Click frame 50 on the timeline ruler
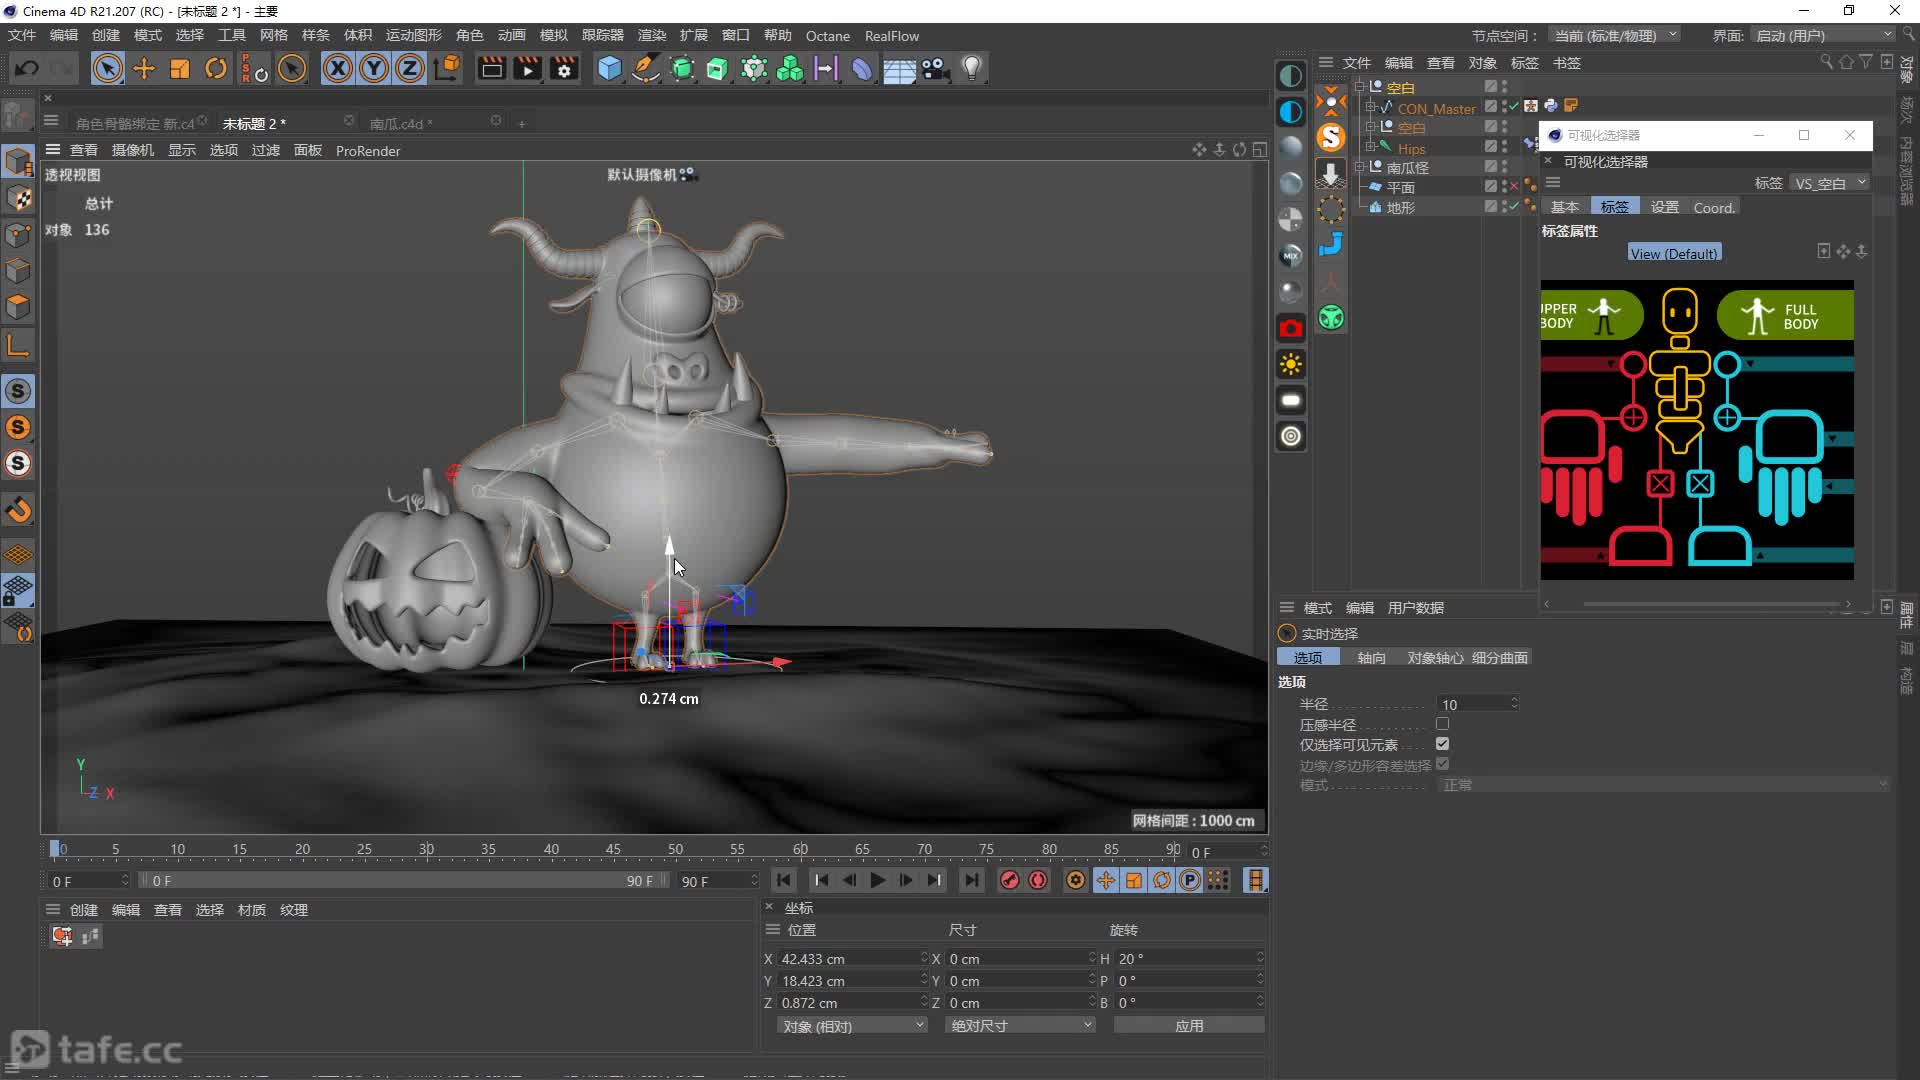The height and width of the screenshot is (1080, 1920). 676,849
